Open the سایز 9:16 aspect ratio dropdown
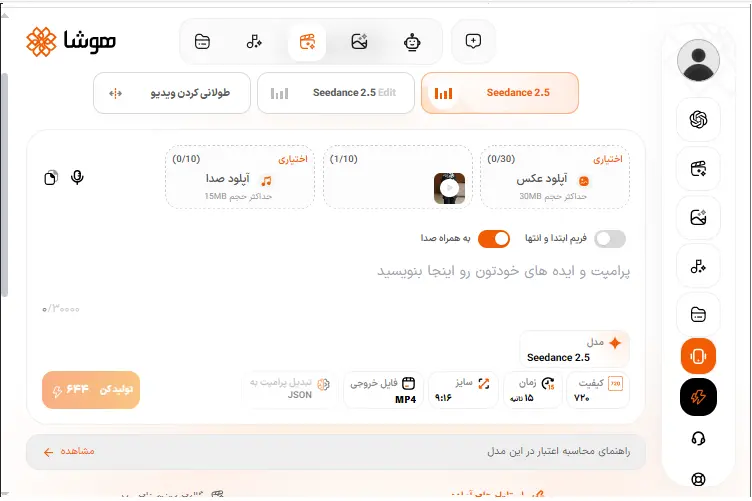 point(463,390)
